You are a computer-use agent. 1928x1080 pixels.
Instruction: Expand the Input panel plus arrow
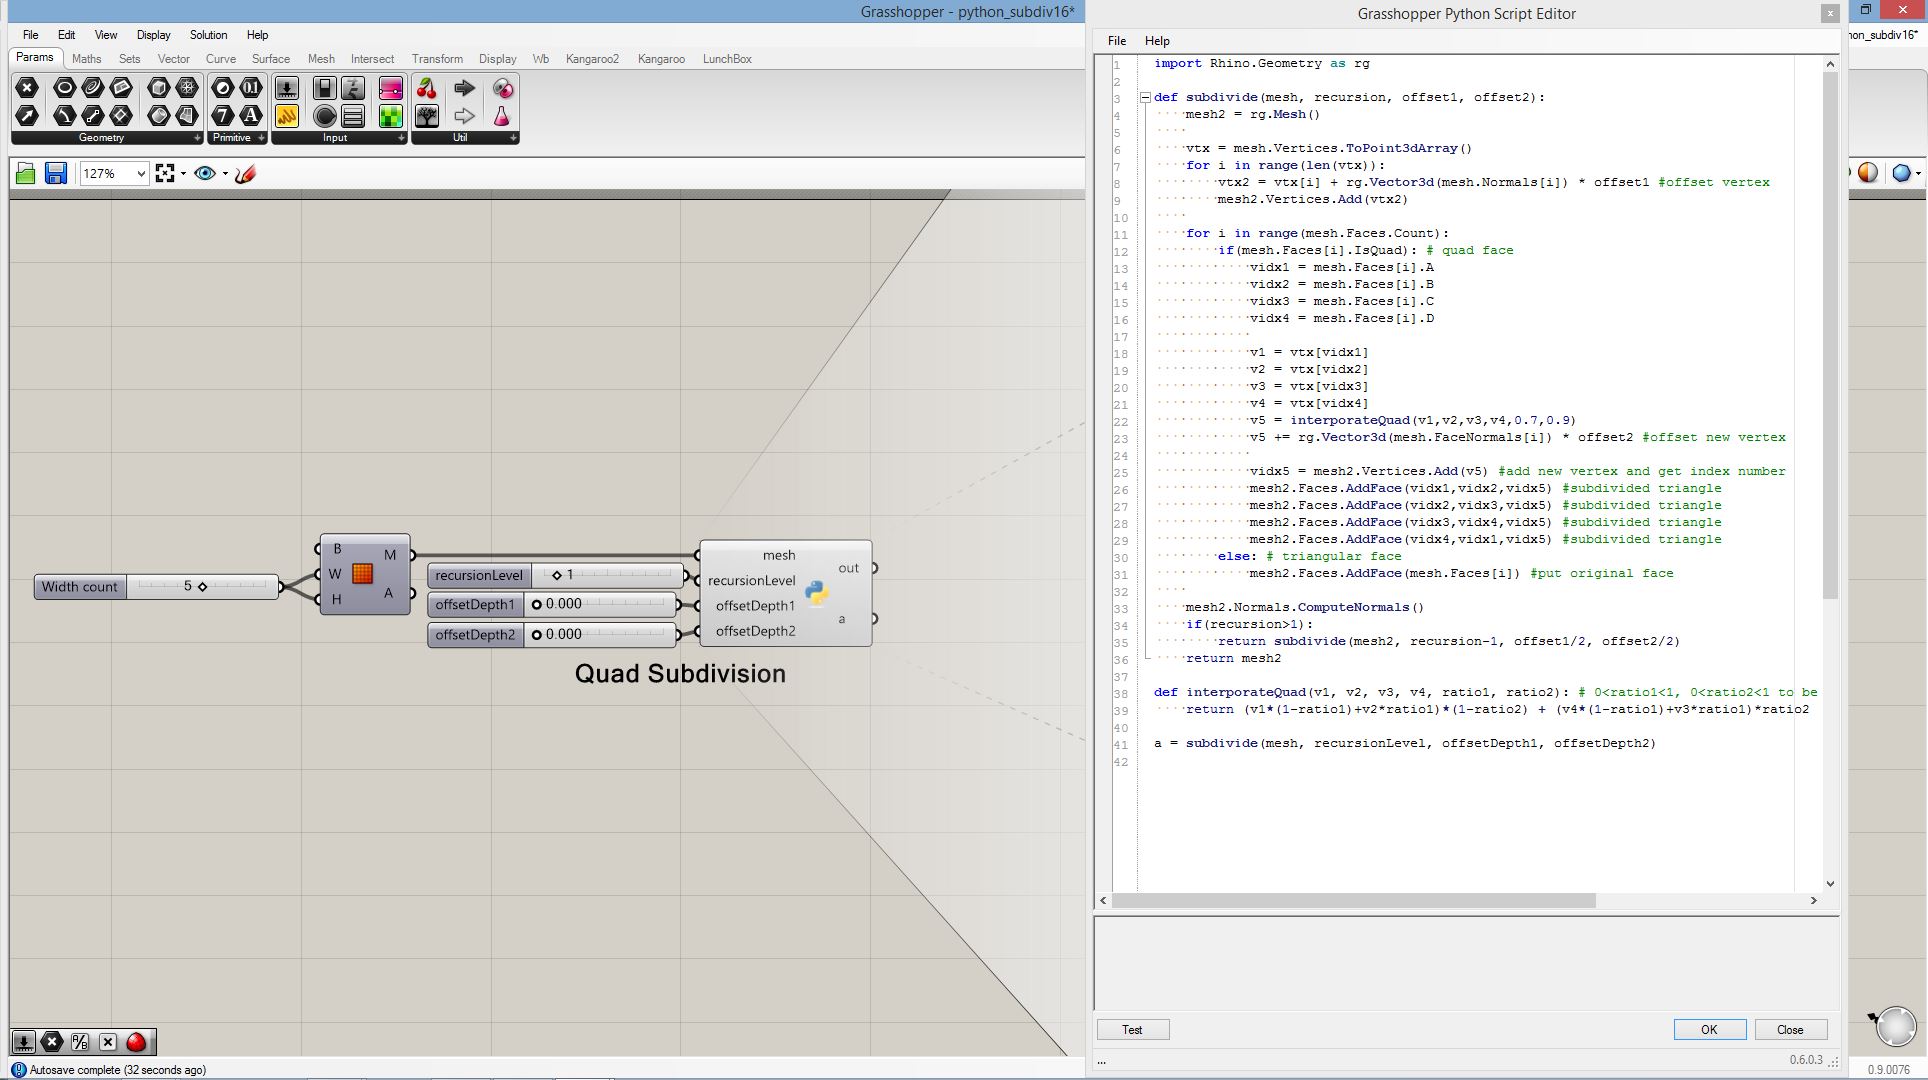coord(401,138)
